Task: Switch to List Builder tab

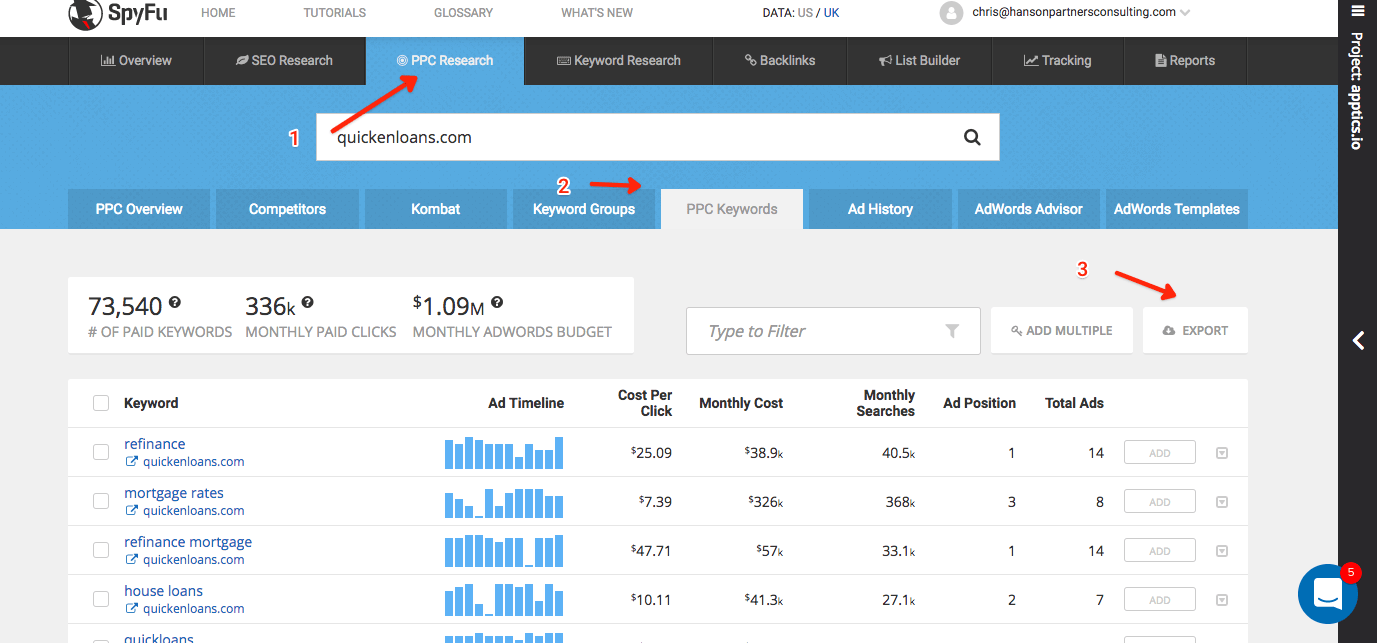Action: click(919, 61)
